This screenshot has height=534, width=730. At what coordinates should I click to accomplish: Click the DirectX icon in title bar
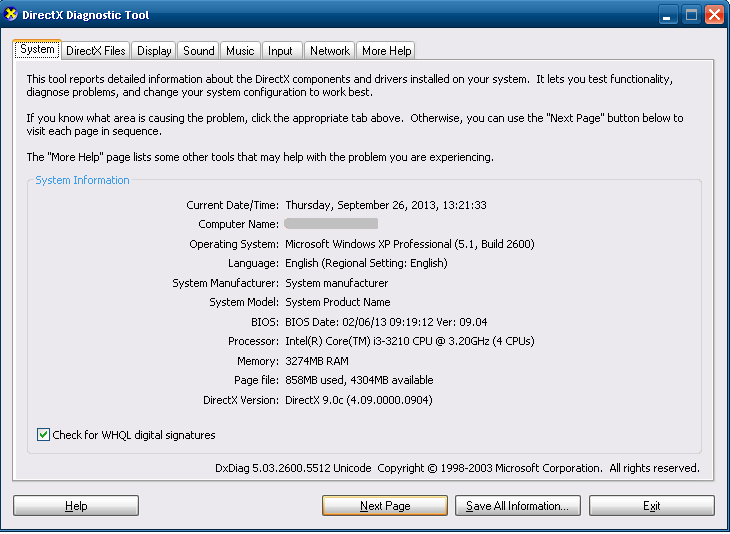(x=11, y=14)
